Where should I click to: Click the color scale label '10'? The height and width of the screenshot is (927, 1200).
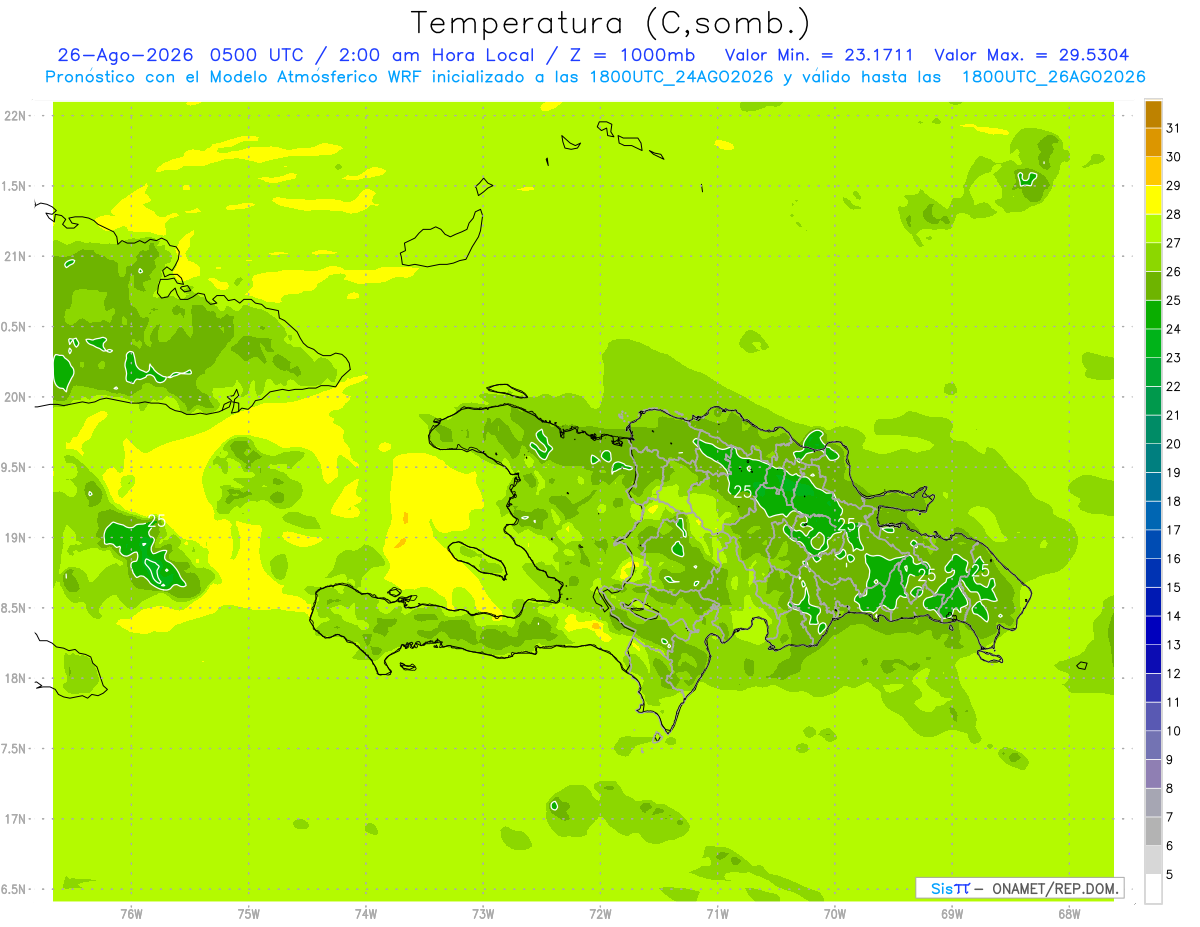click(x=1174, y=731)
